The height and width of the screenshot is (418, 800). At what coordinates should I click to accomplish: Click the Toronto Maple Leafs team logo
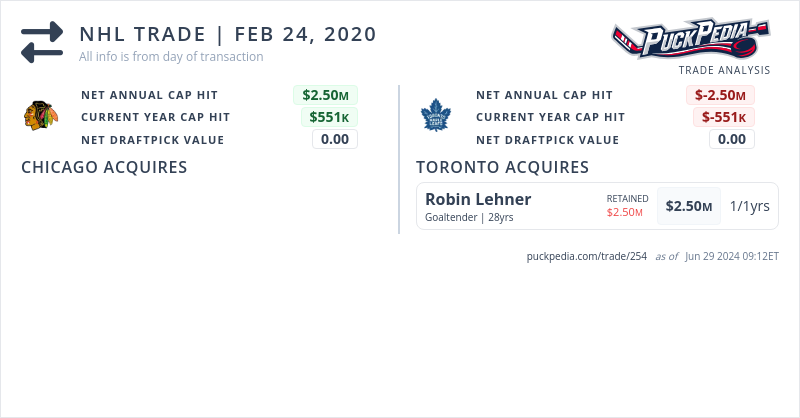(x=435, y=116)
